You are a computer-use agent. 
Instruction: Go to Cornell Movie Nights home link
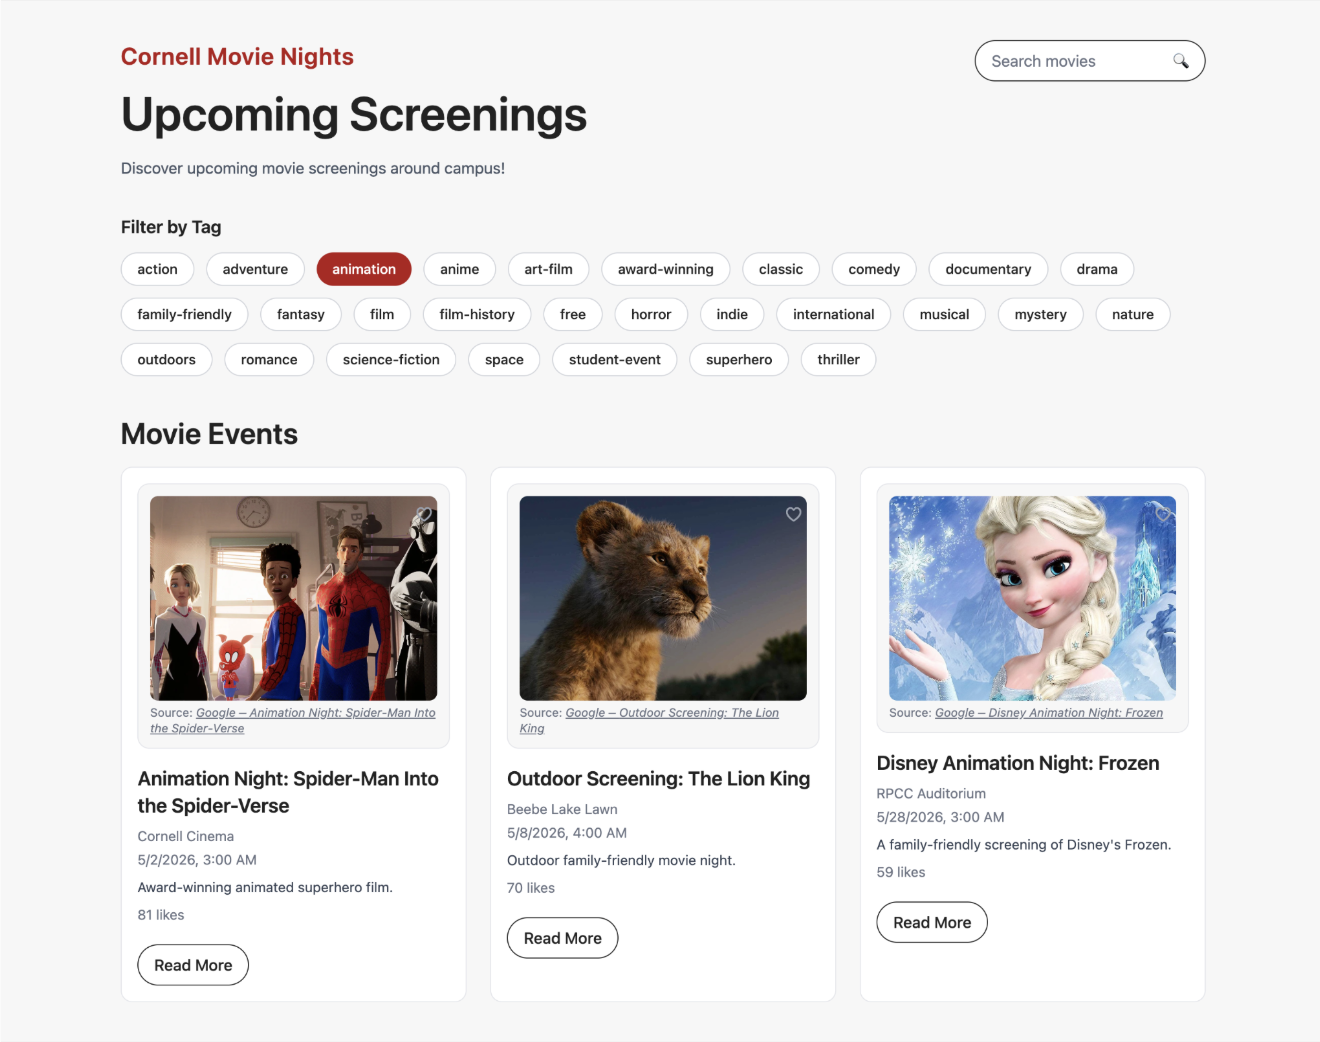tap(237, 57)
